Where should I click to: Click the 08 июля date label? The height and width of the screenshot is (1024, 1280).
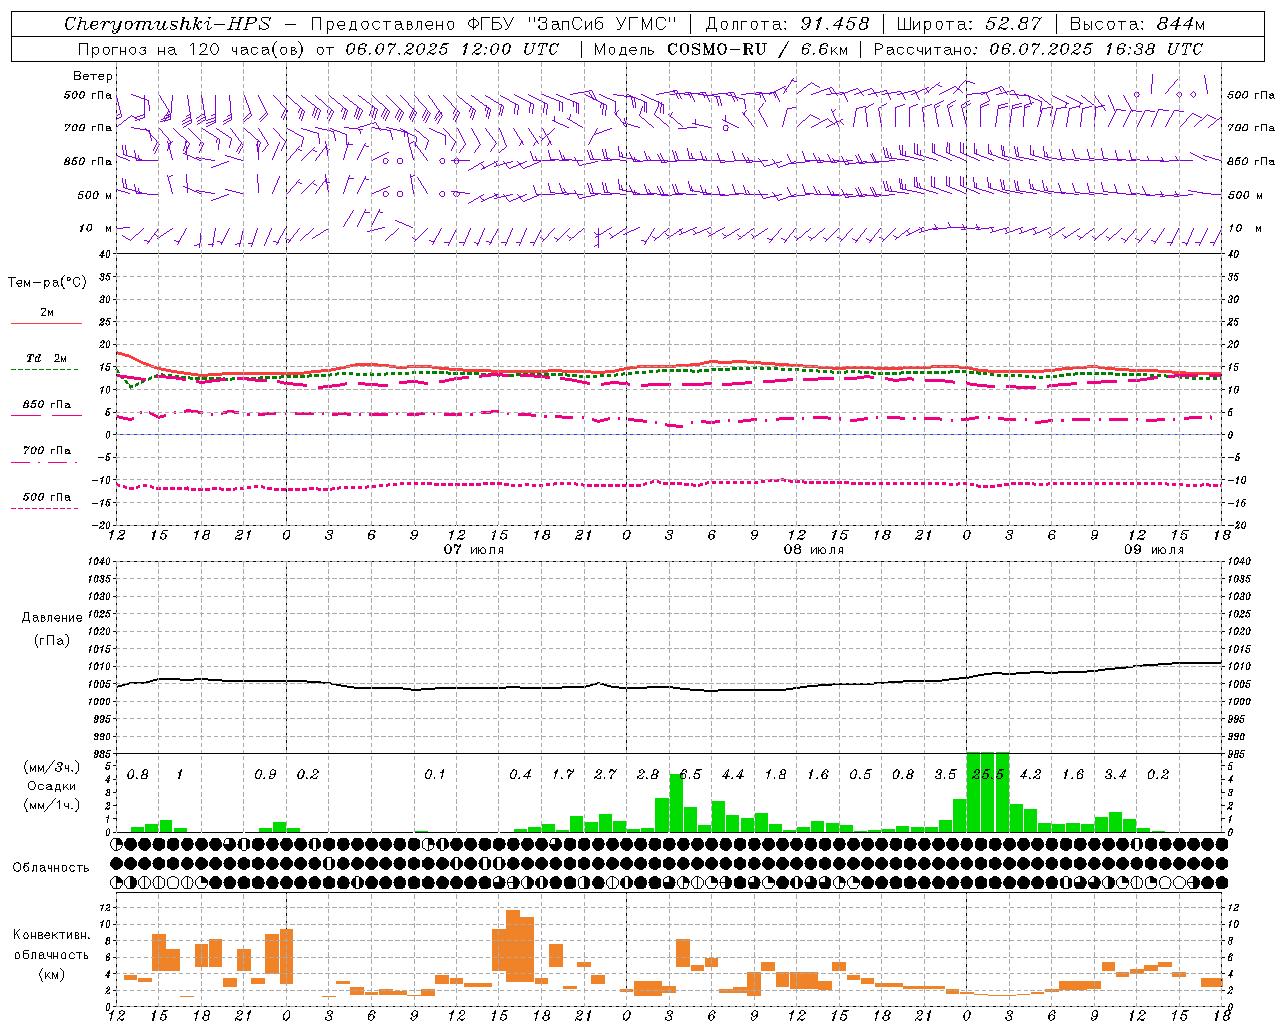point(813,550)
